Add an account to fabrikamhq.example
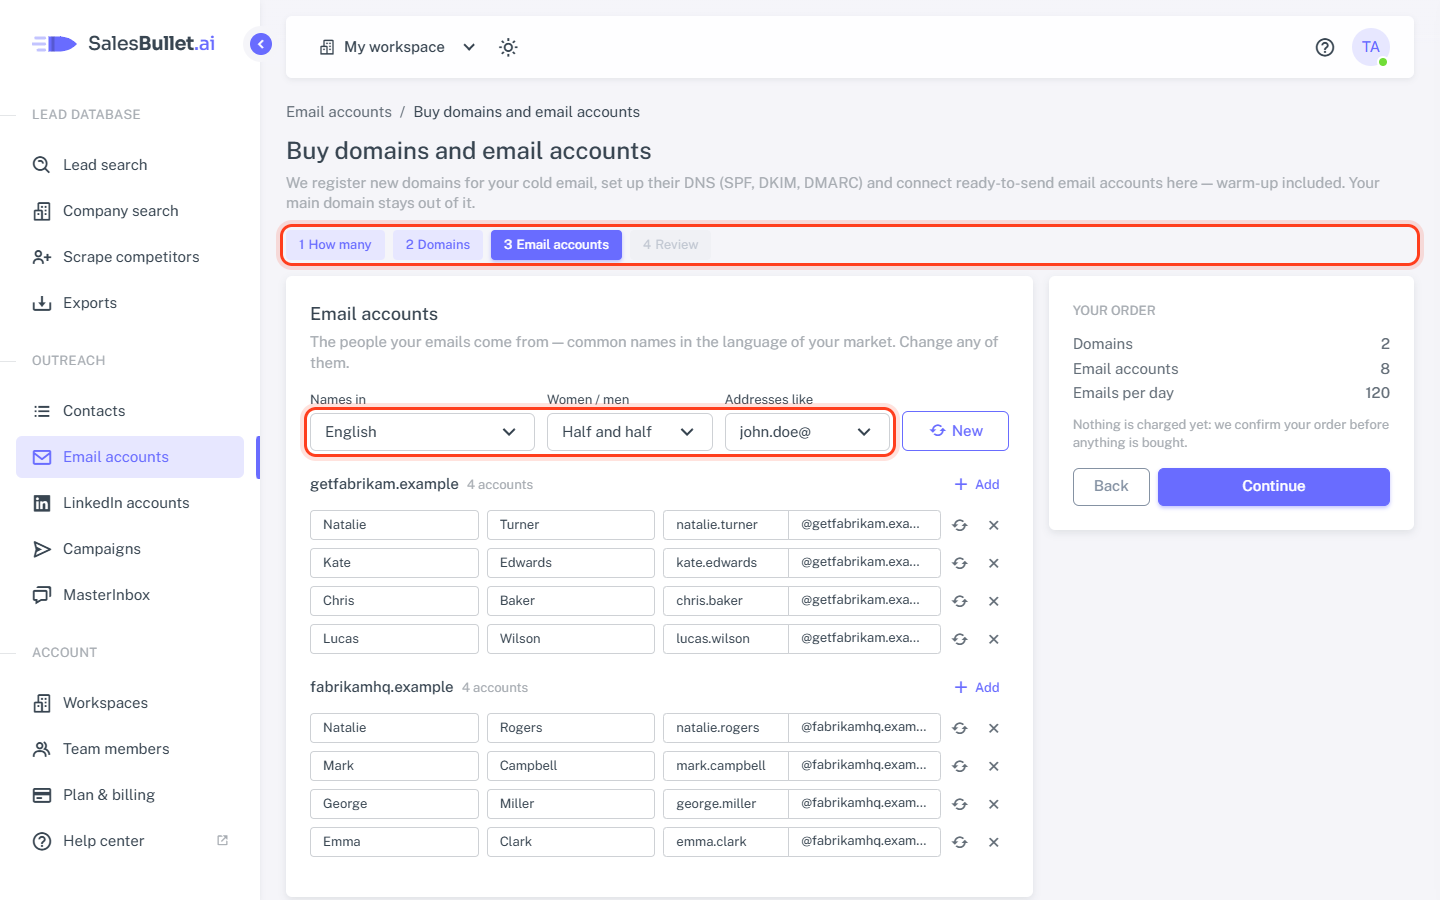The image size is (1440, 900). (977, 687)
